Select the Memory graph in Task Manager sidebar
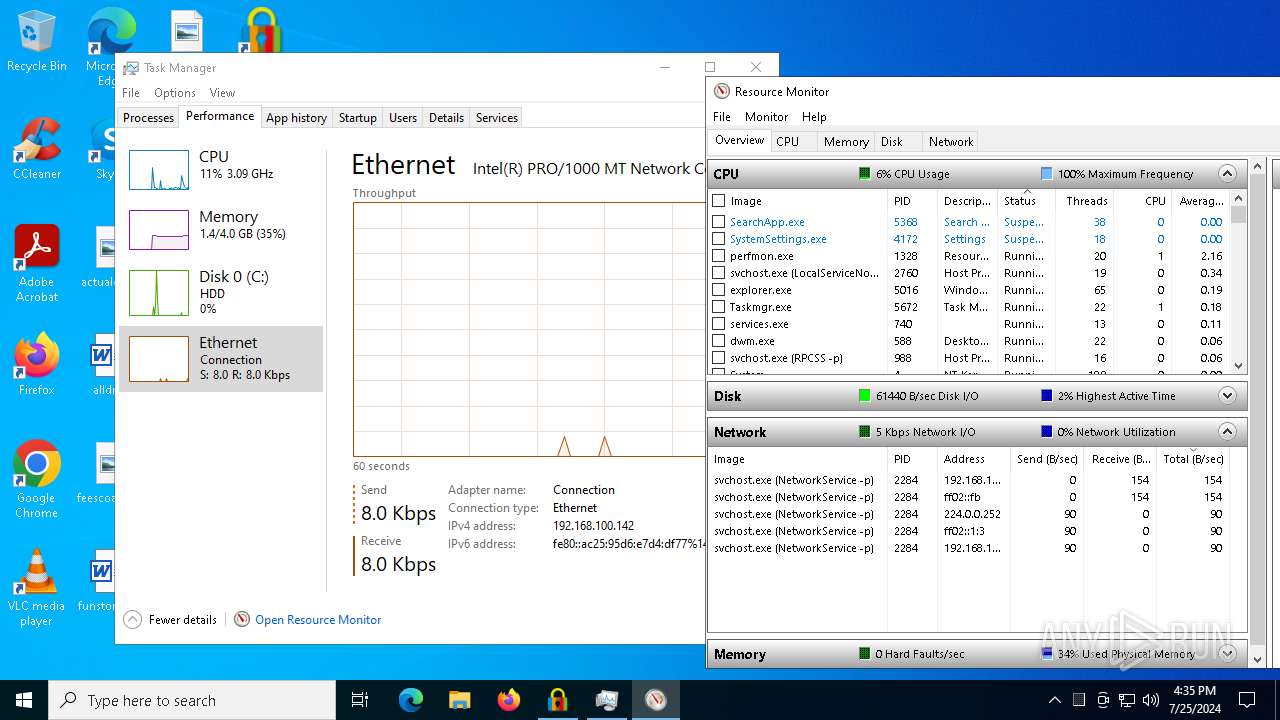1280x720 pixels. pyautogui.click(x=159, y=230)
